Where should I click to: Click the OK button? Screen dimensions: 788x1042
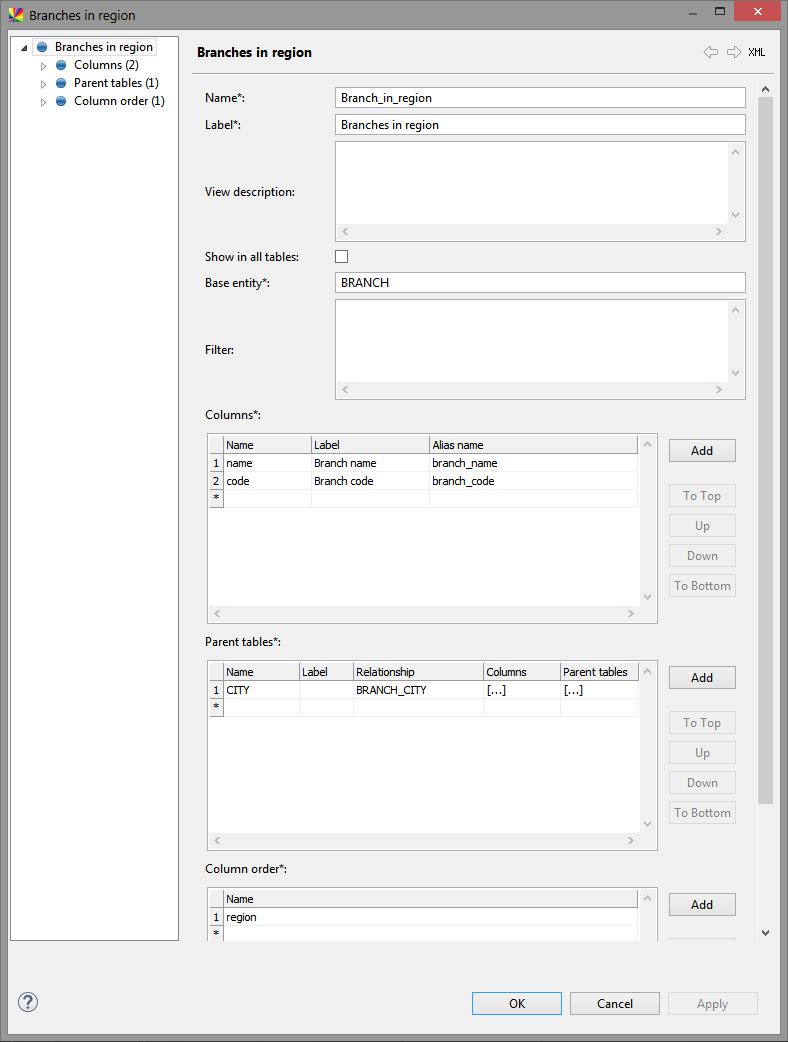(x=516, y=1003)
